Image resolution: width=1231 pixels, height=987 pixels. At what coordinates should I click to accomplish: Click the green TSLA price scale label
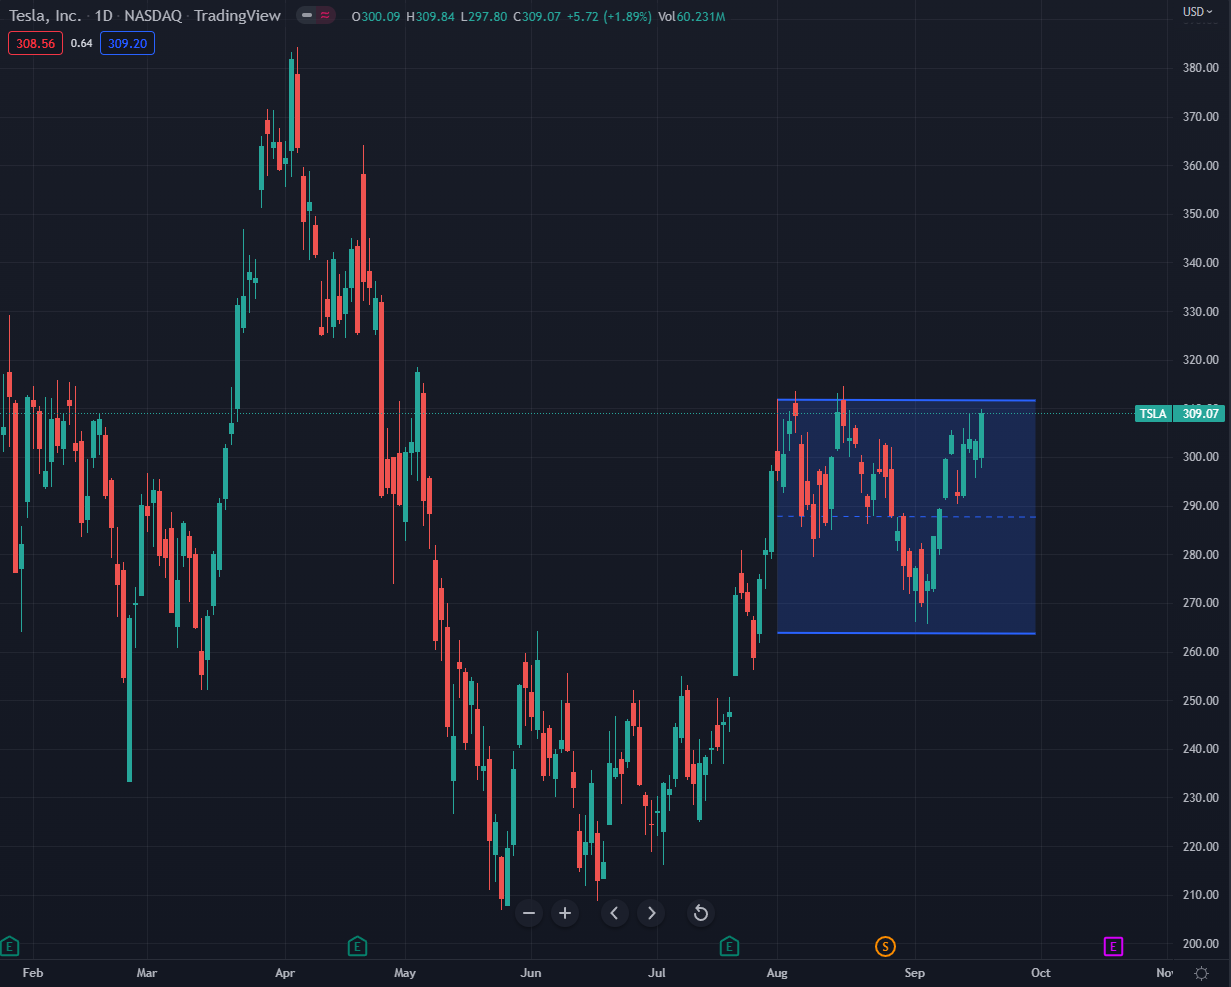[x=1154, y=413]
